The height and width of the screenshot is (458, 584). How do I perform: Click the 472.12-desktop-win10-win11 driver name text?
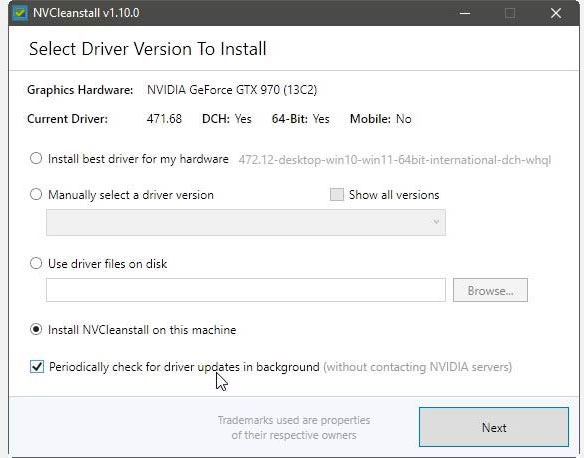tap(394, 160)
